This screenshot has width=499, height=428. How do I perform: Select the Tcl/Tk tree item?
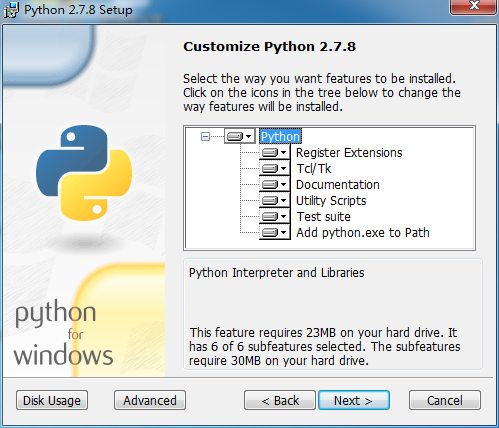(314, 169)
